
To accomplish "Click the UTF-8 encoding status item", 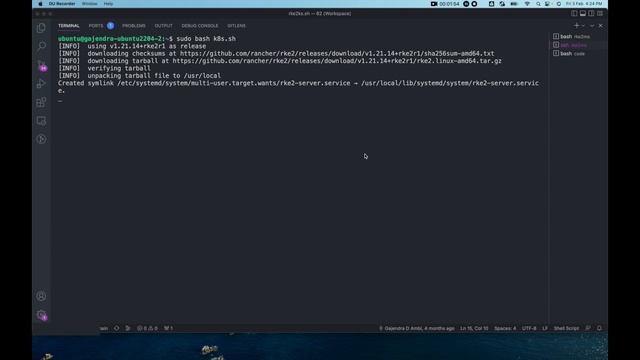I will [529, 328].
